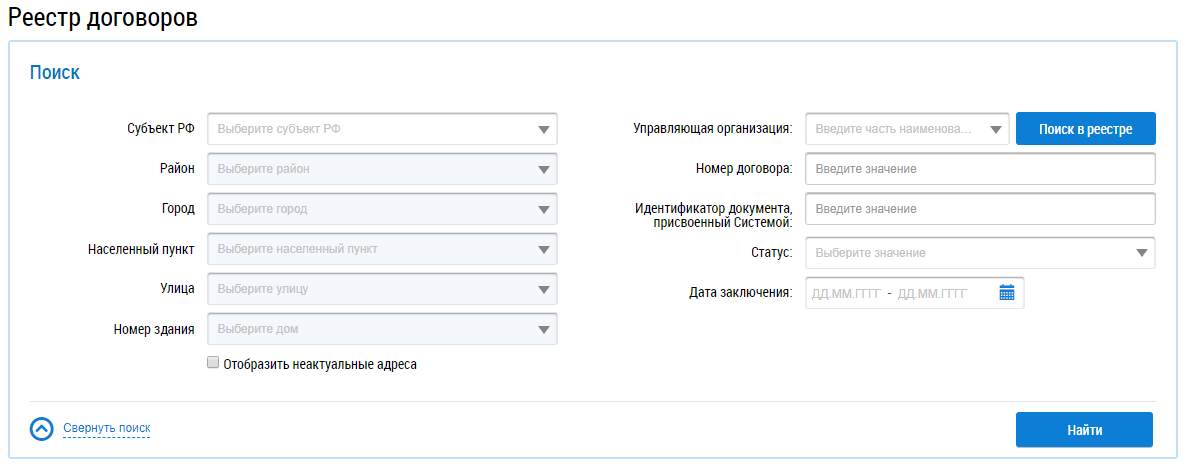Expand the 'Улица' dropdown
The width and height of the screenshot is (1192, 466).
point(382,289)
